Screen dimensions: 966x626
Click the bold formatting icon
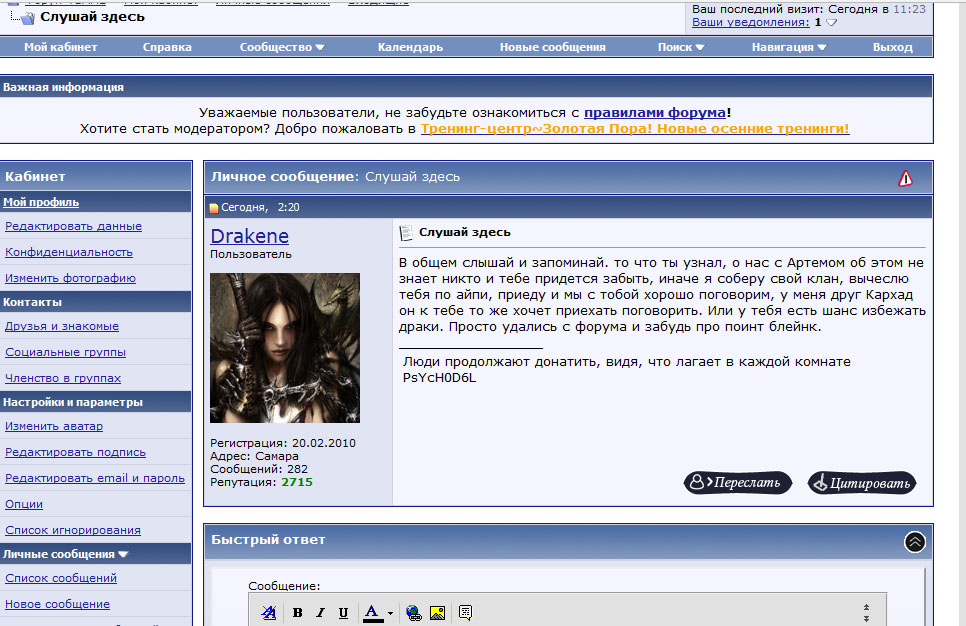(x=297, y=613)
